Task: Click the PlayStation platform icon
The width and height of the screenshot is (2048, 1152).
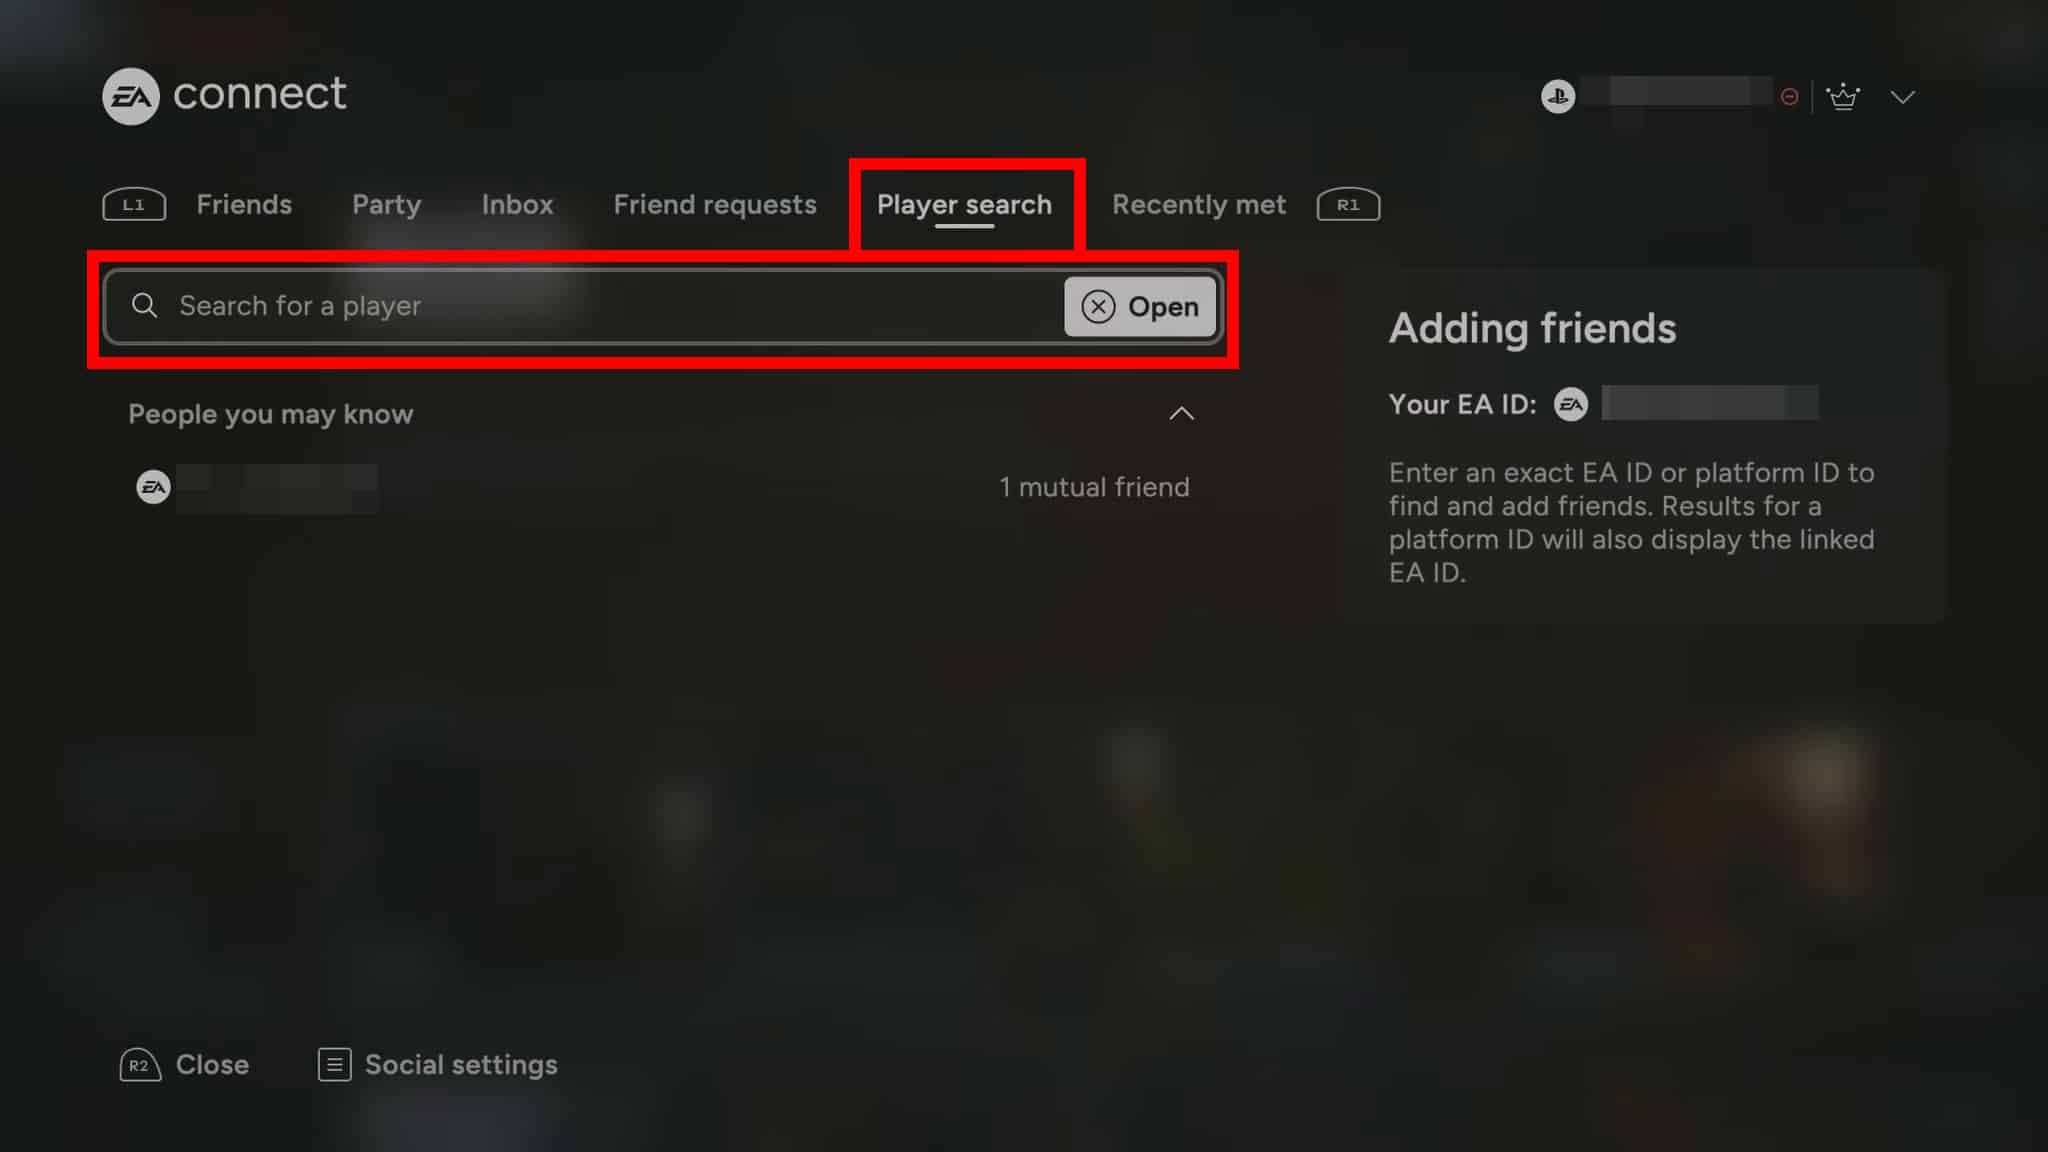Action: coord(1557,96)
